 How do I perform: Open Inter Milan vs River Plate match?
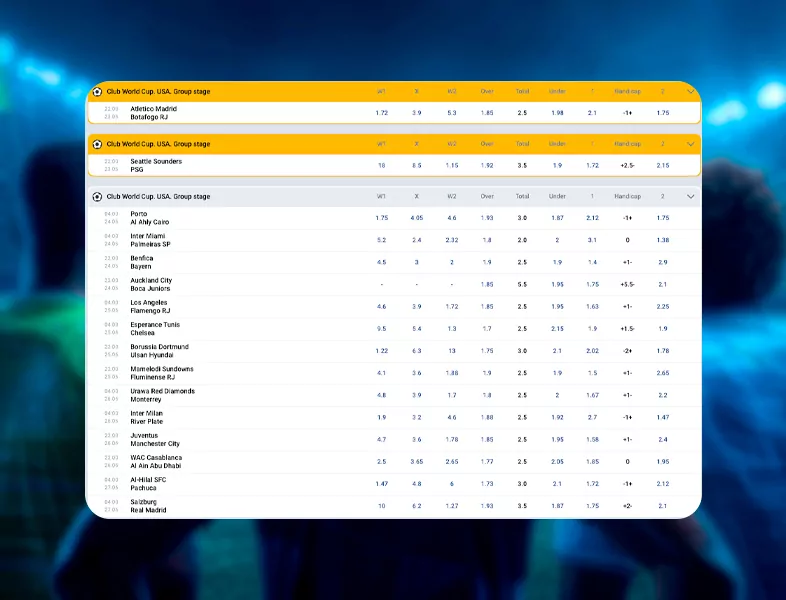click(146, 417)
